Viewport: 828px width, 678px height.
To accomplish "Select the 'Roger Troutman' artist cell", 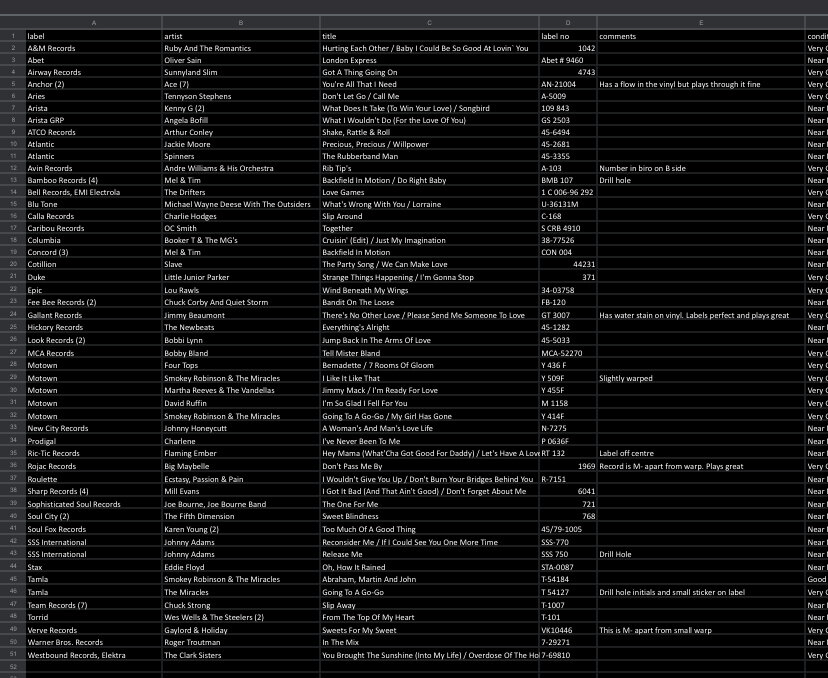I will [x=241, y=642].
